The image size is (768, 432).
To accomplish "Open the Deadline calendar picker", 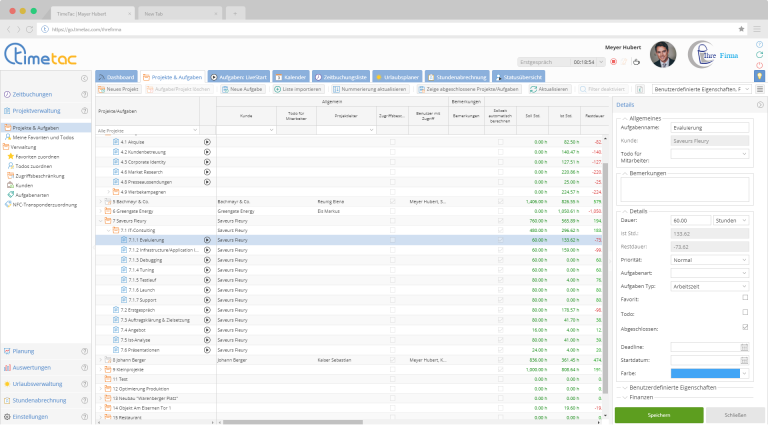I will (745, 346).
